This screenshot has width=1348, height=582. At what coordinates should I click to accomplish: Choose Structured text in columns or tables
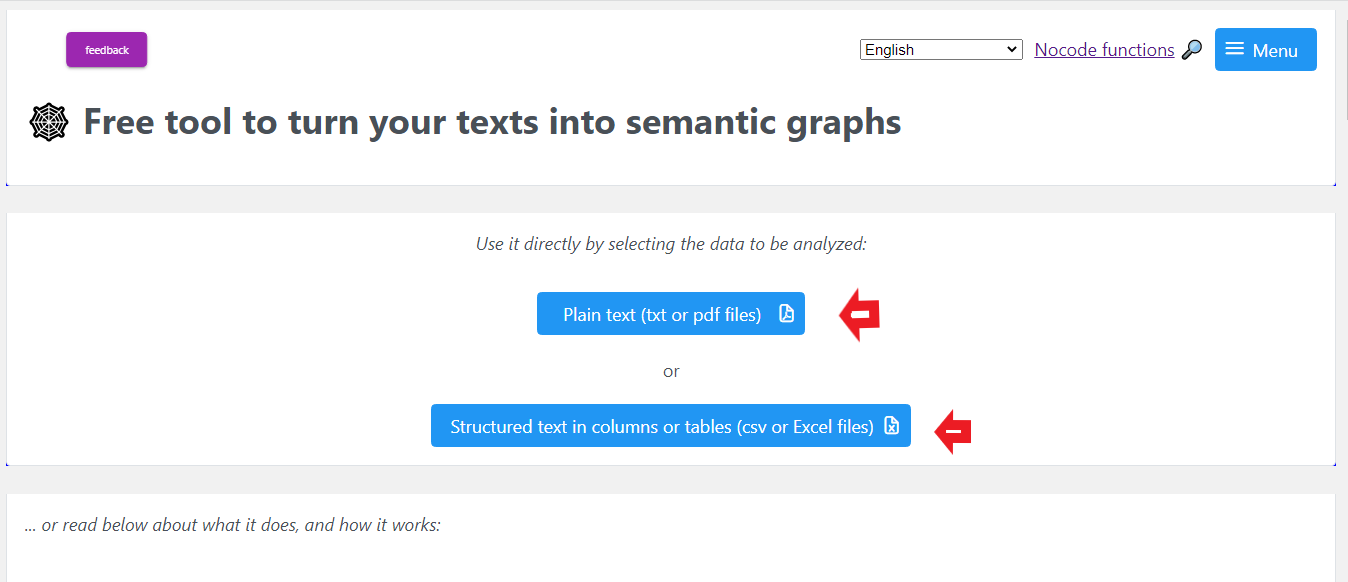(x=661, y=426)
